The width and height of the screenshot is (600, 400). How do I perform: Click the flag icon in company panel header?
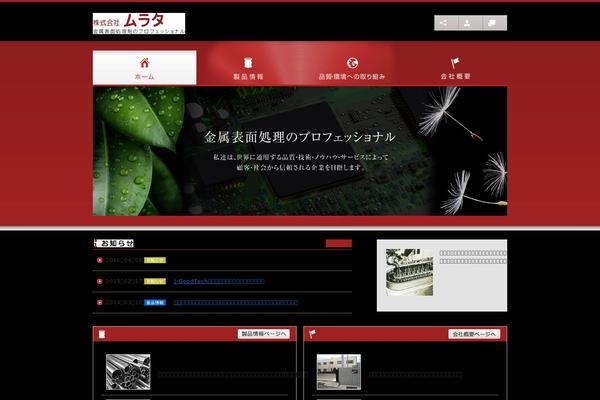(x=313, y=334)
